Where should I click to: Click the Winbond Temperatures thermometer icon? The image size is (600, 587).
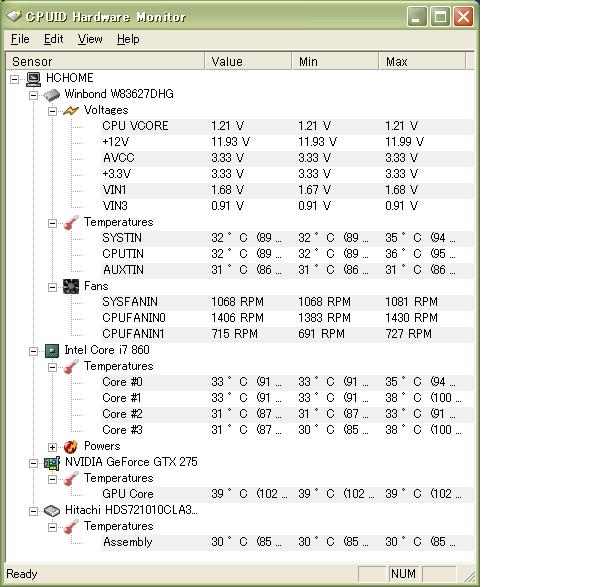coord(71,223)
